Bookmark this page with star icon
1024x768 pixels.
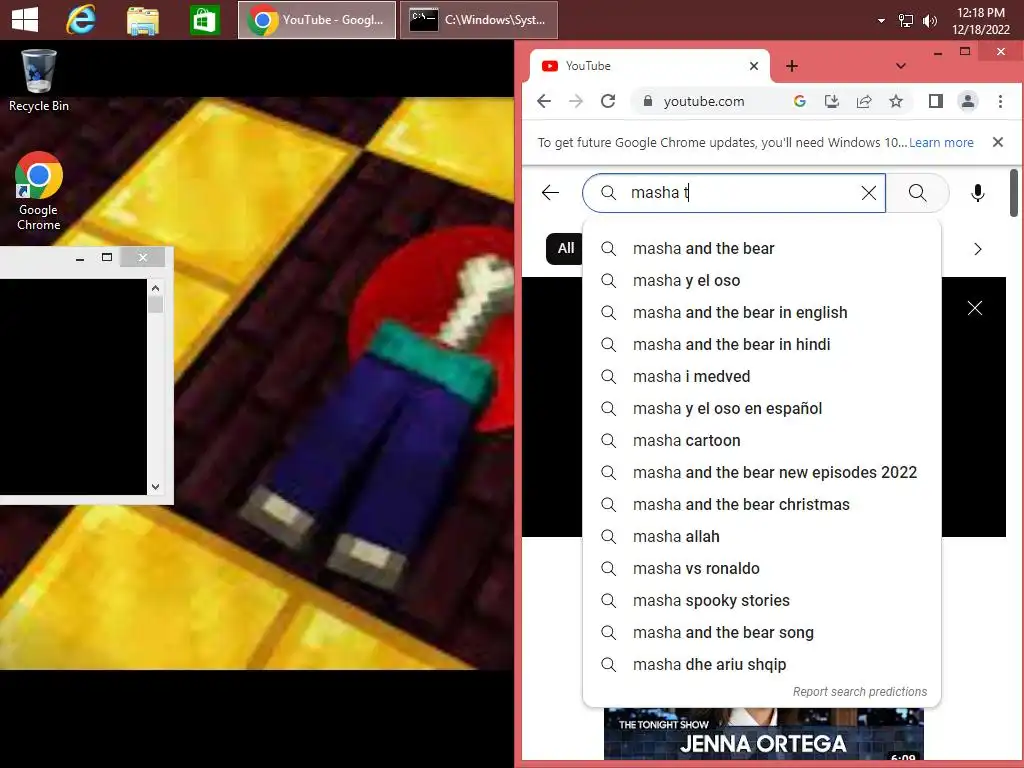[896, 101]
